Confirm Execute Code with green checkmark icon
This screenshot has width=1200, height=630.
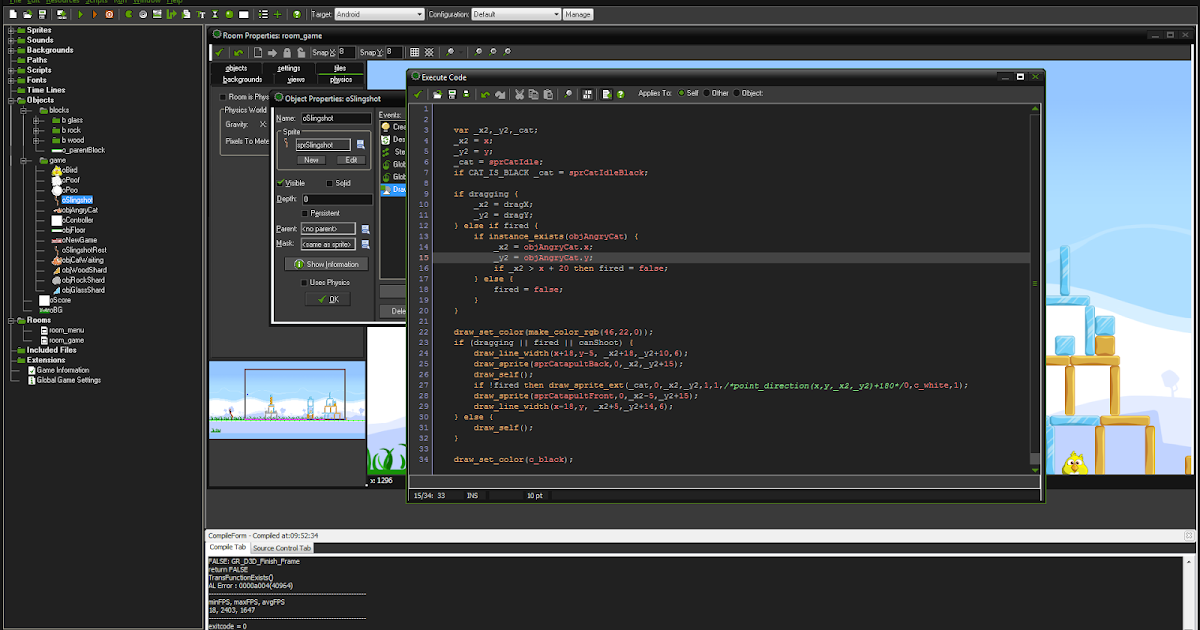418,94
